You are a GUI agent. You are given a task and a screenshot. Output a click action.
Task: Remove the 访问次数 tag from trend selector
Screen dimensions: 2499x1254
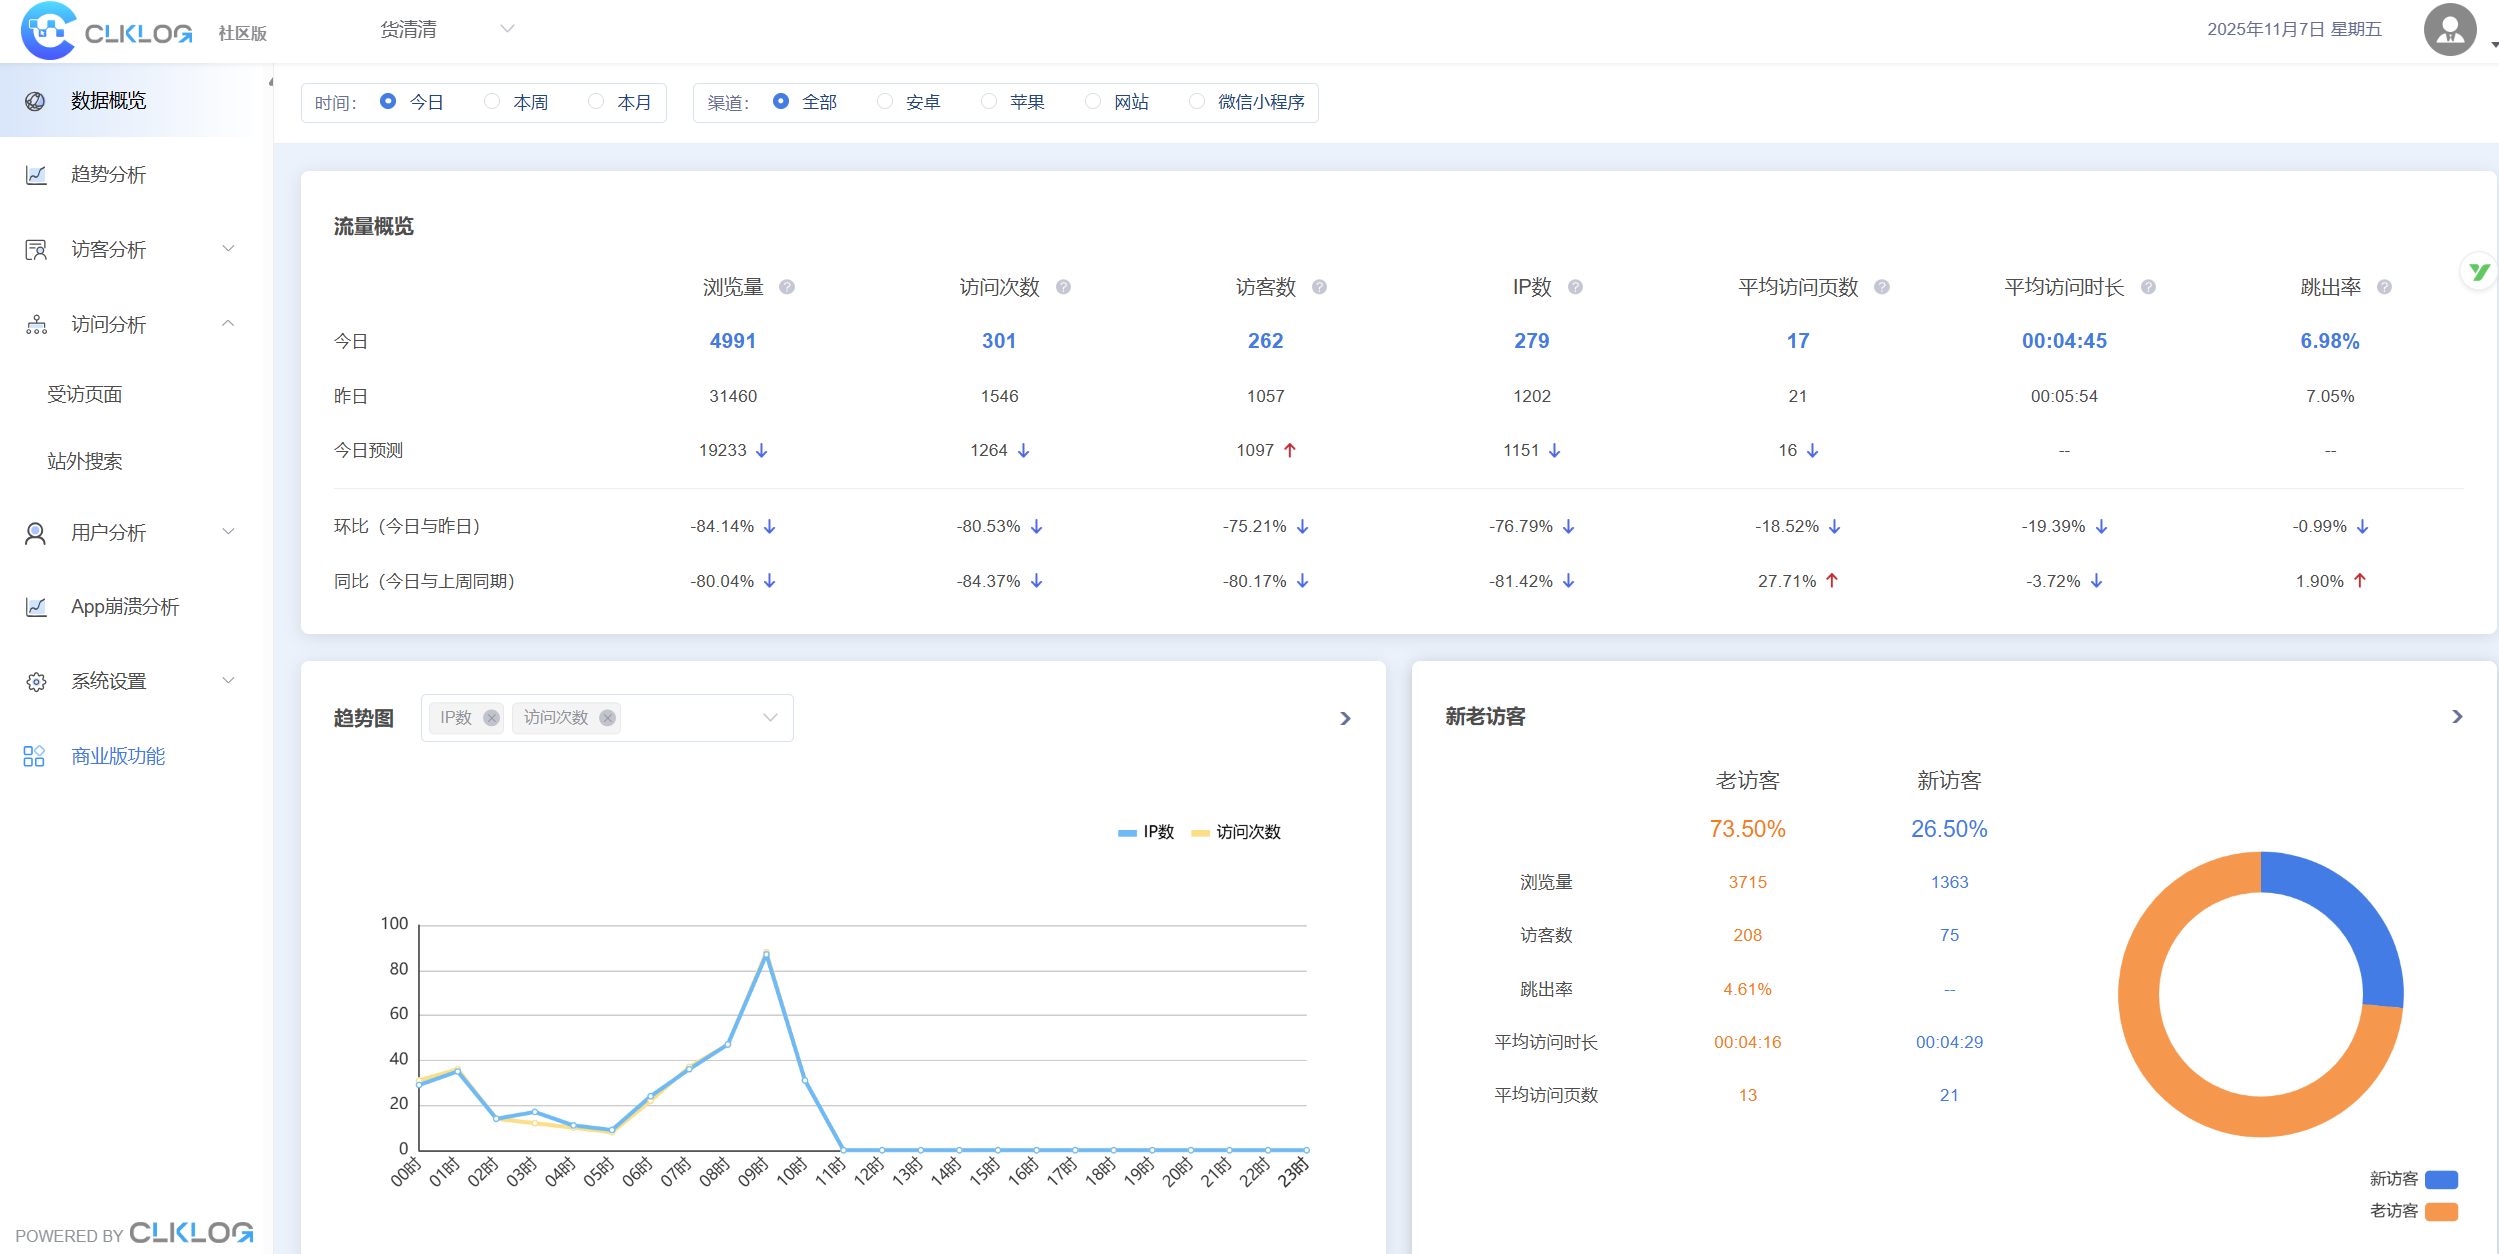click(607, 718)
